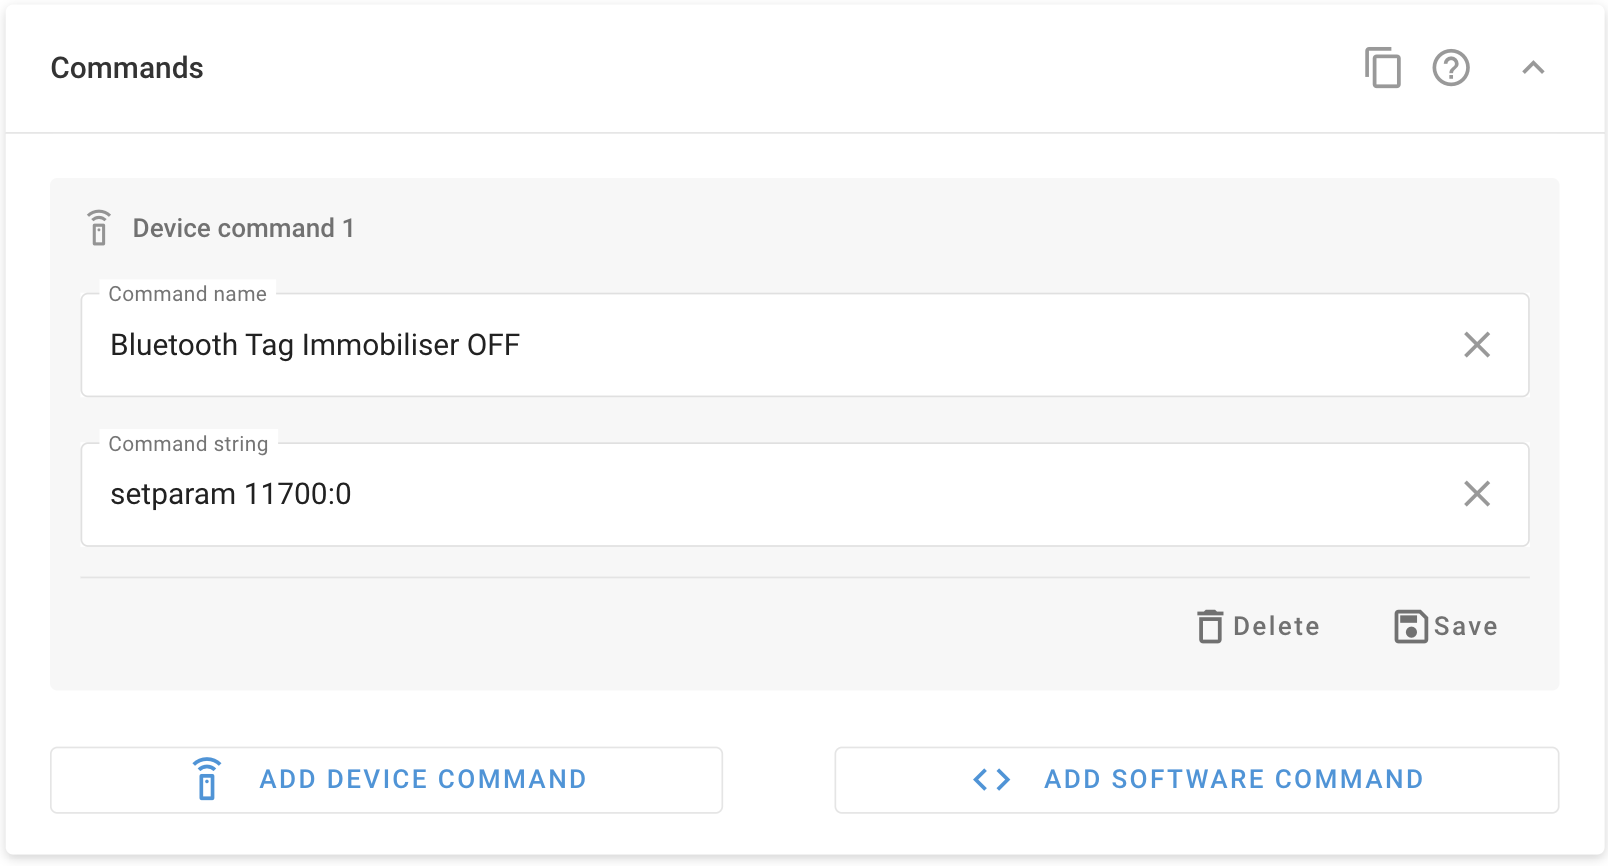The image size is (1608, 866).
Task: Click the remote icon in Add Device Command
Action: [x=207, y=779]
